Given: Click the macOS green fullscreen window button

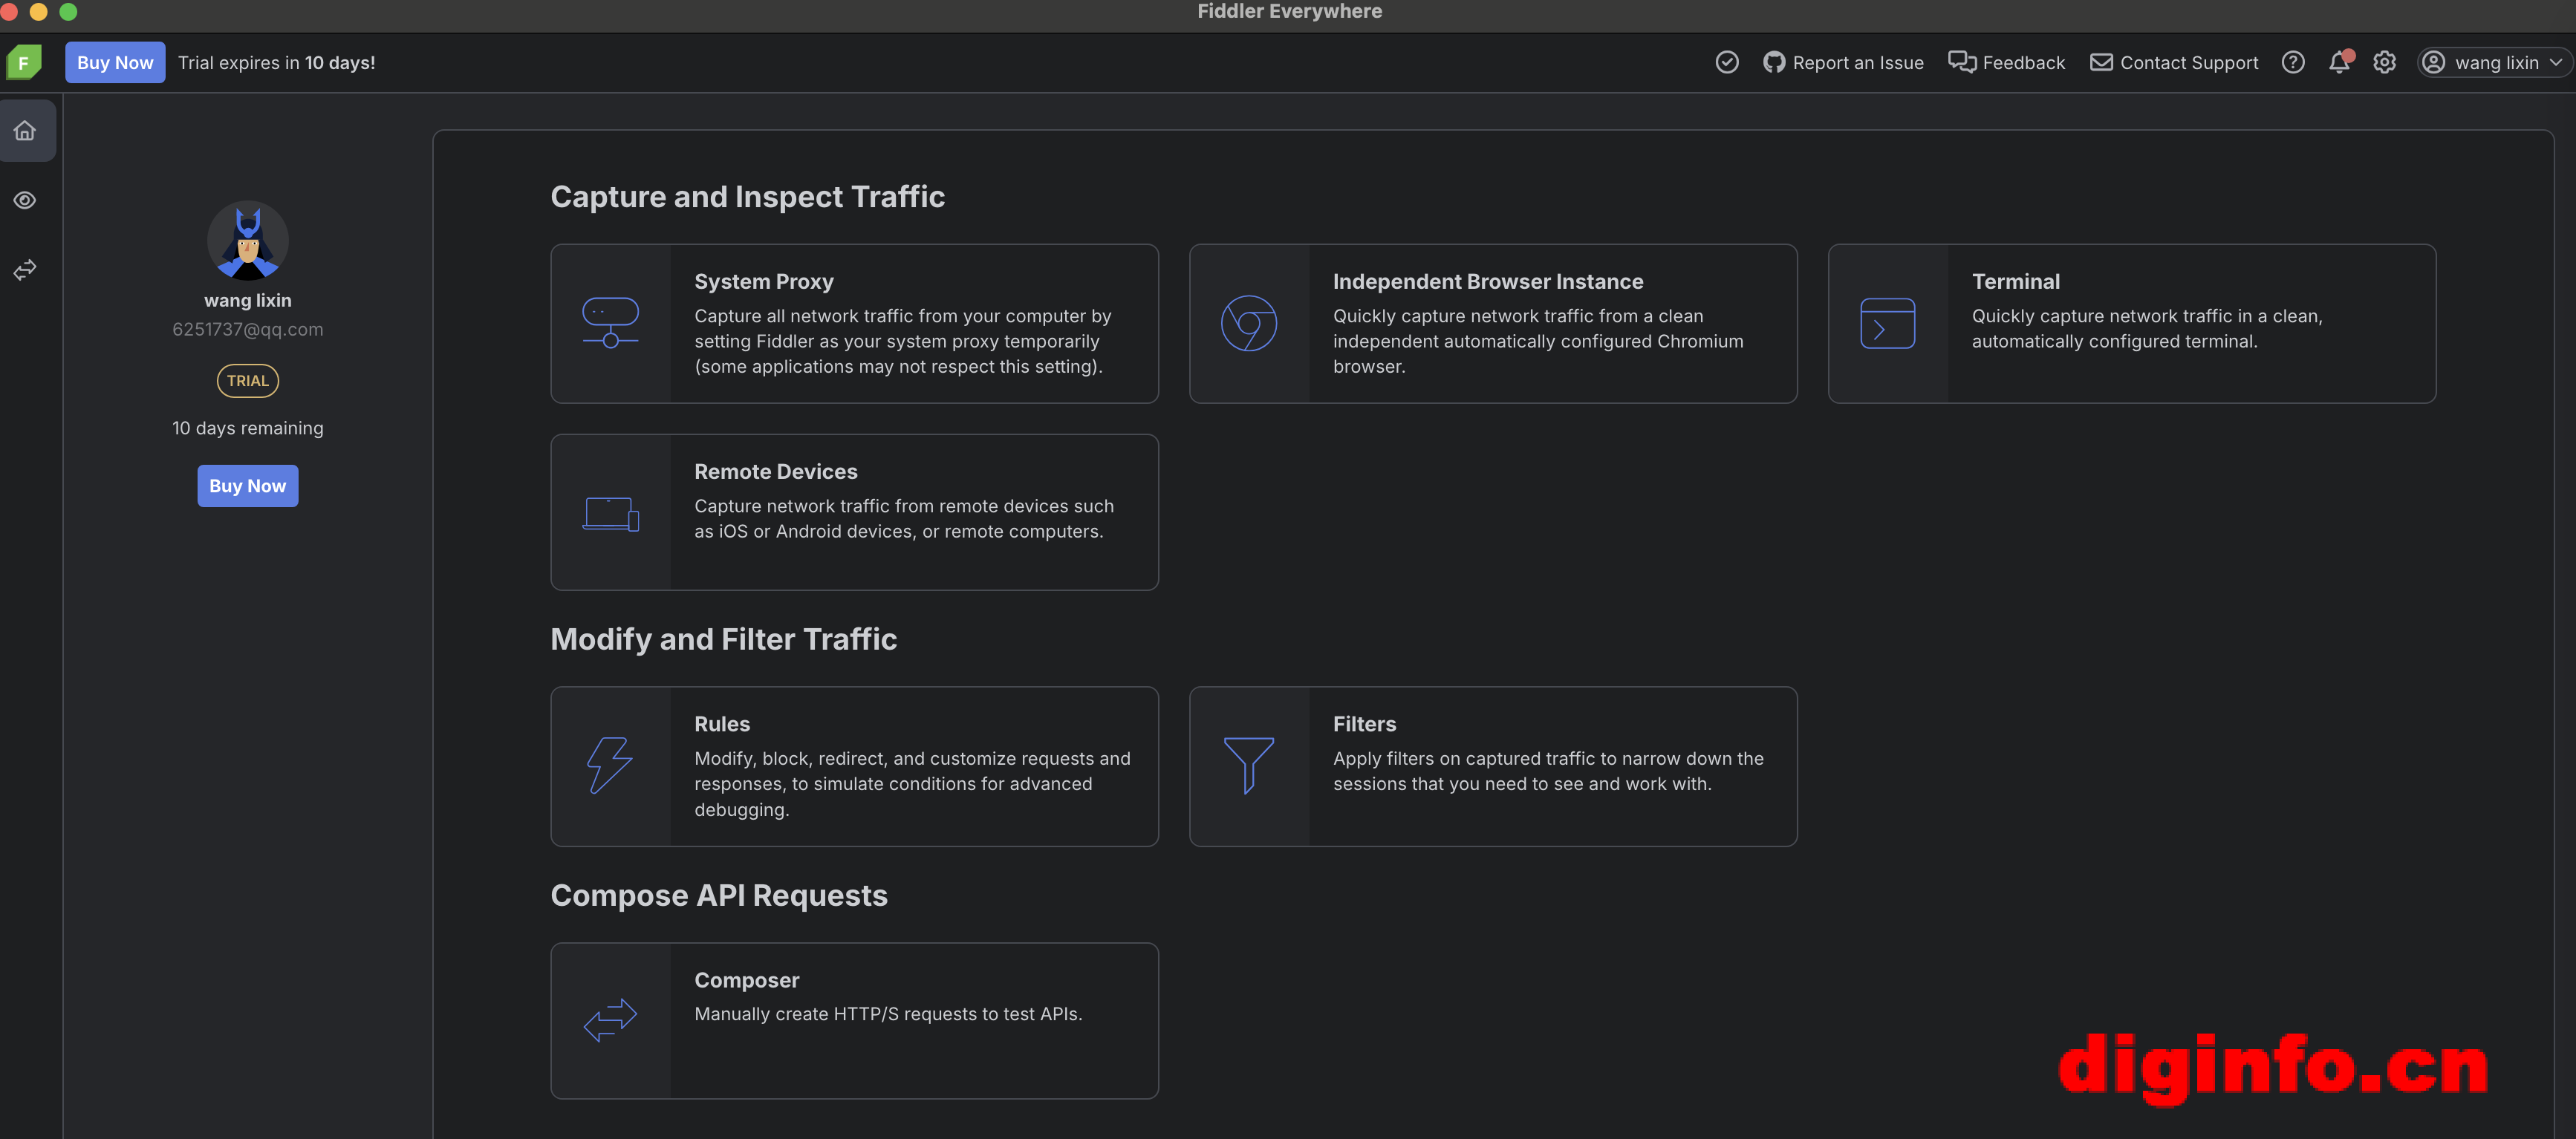Looking at the screenshot, I should point(69,11).
